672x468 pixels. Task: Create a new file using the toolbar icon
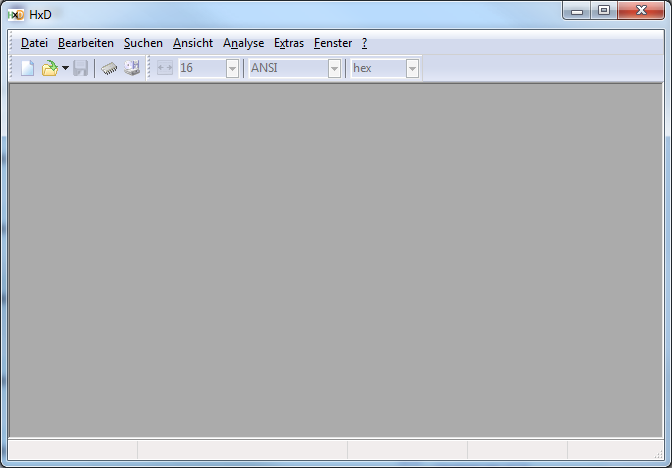(28, 68)
